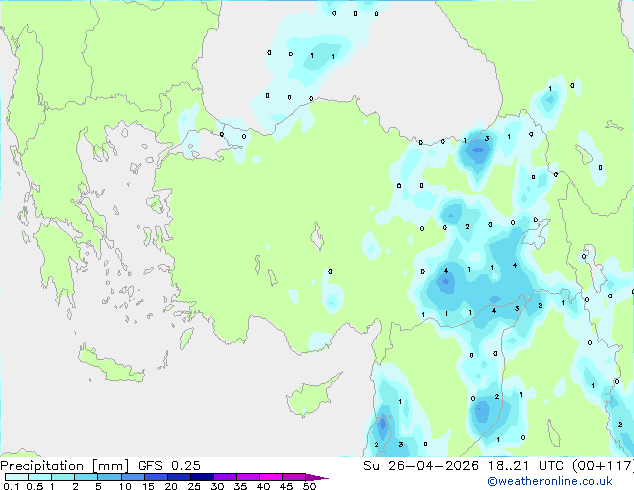The height and width of the screenshot is (490, 634).
Task: Click the '0.1' legend scale label
Action: 11,486
